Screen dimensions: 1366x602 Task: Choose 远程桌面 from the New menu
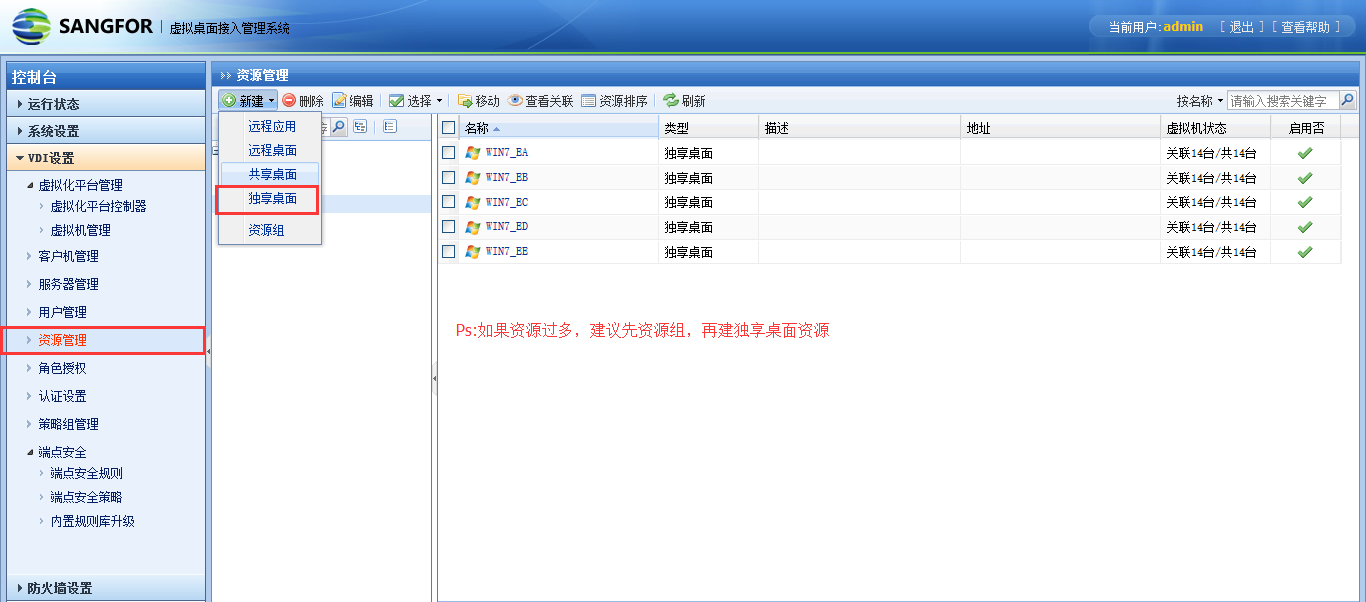tap(272, 151)
